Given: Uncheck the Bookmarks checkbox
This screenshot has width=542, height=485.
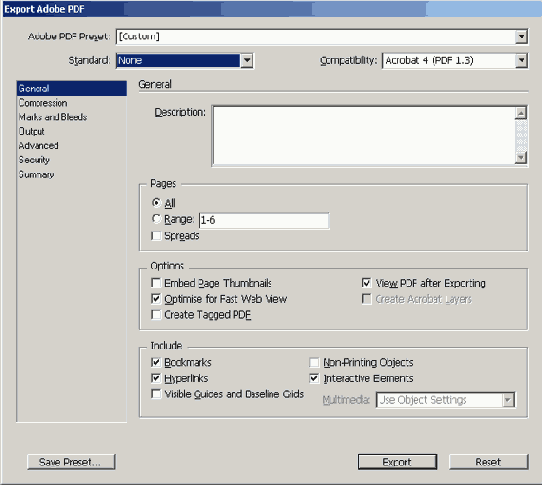Looking at the screenshot, I should point(156,362).
